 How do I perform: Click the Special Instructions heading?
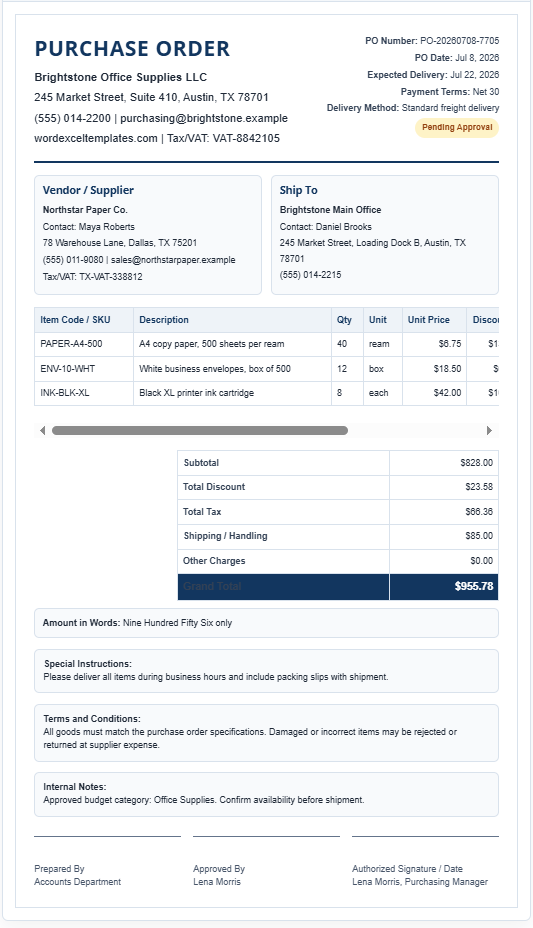coord(88,664)
